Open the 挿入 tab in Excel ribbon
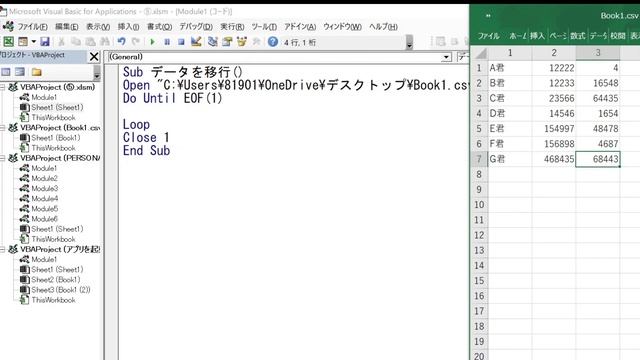Image resolution: width=640 pixels, height=360 pixels. 537,36
